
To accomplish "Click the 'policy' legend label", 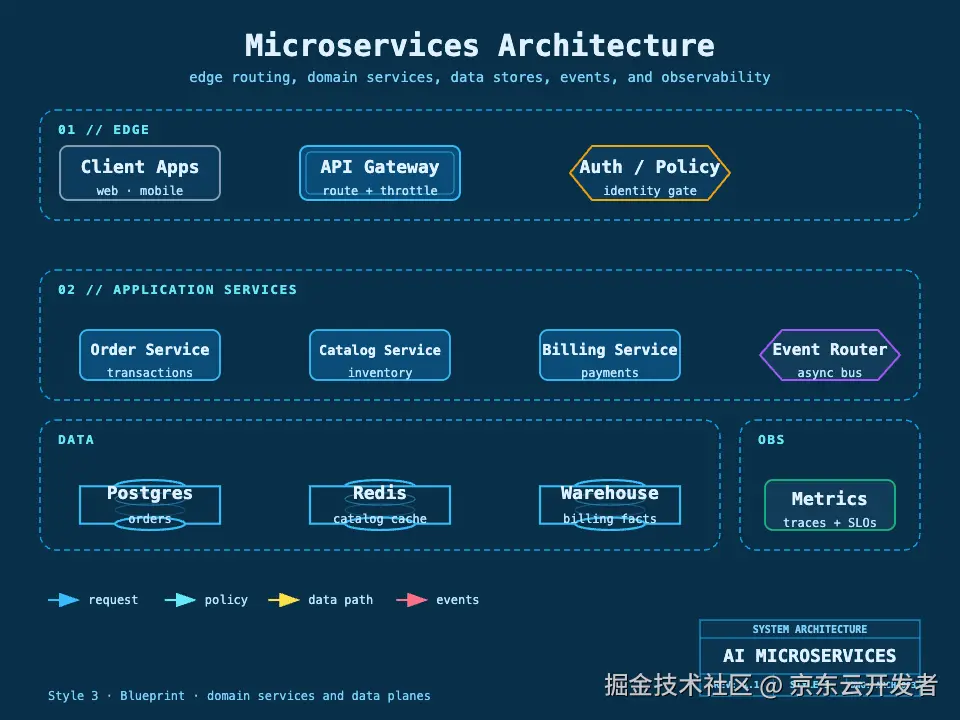I will pyautogui.click(x=226, y=600).
